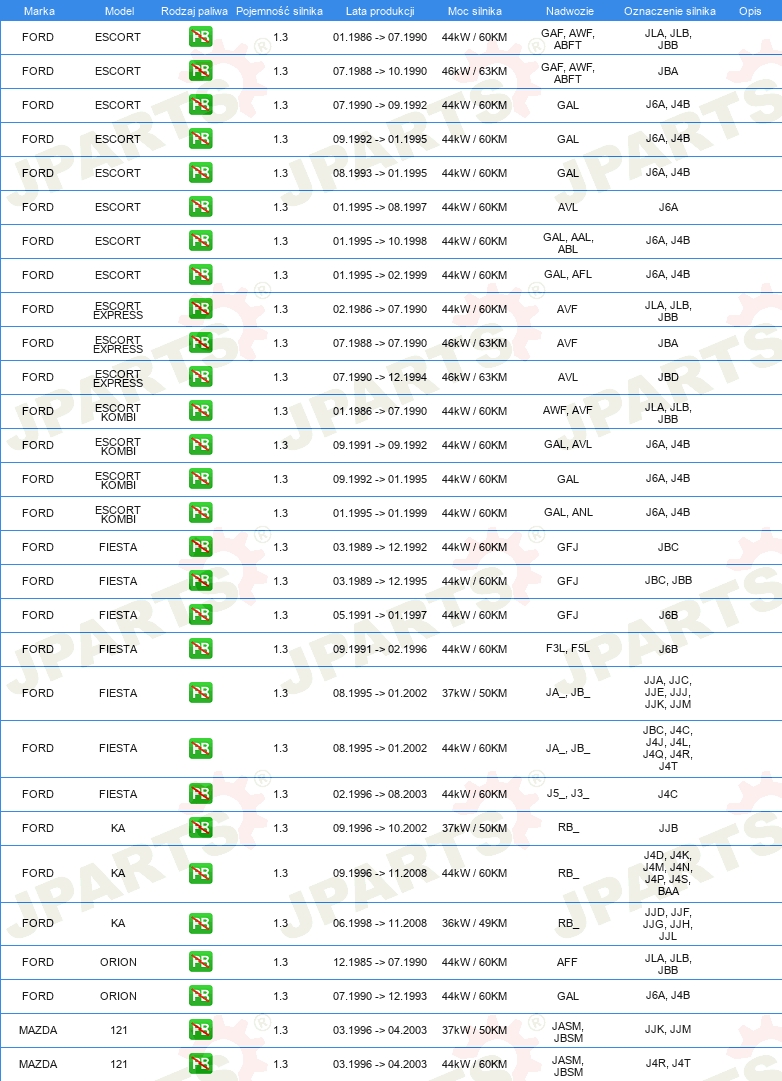Click petrol icon for Escort Kombi 01.1986 row
Viewport: 782px width, 1081px height.
pos(201,411)
